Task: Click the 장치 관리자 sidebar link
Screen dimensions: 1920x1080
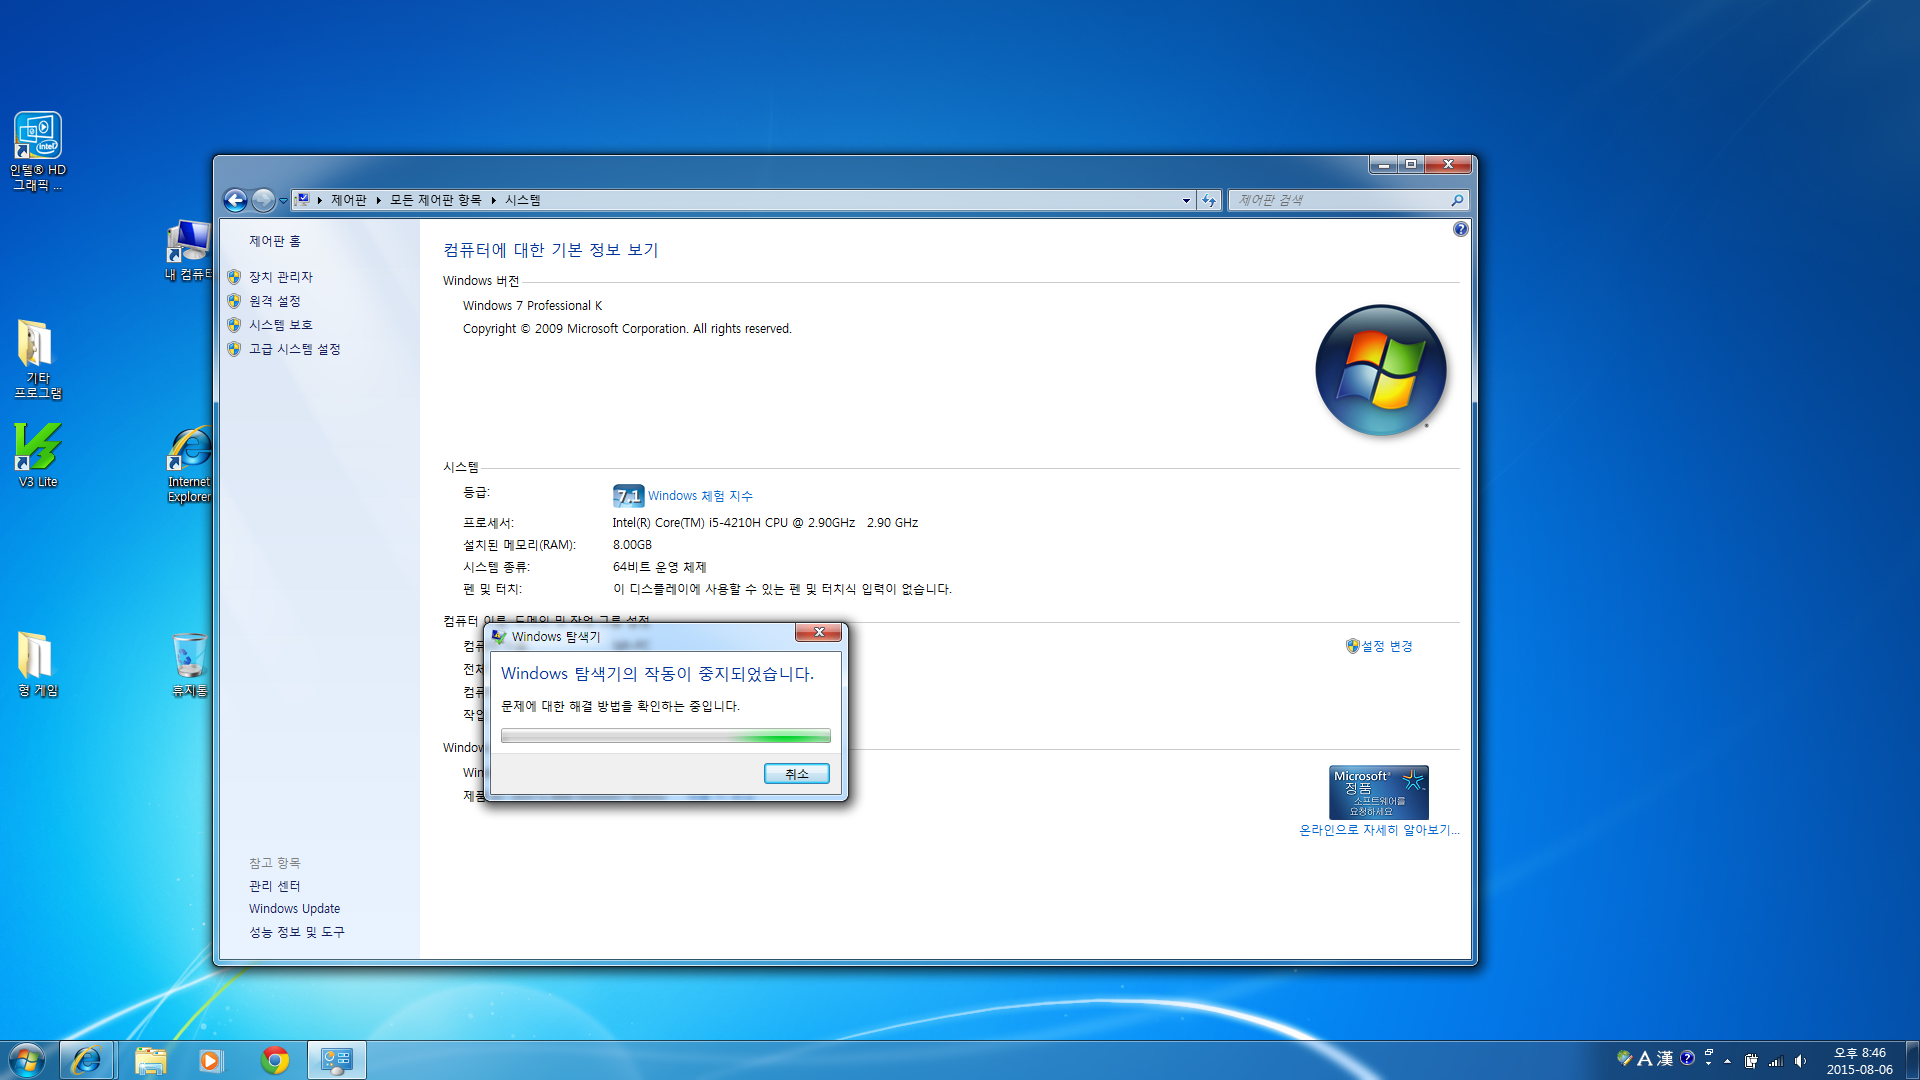Action: click(x=280, y=277)
